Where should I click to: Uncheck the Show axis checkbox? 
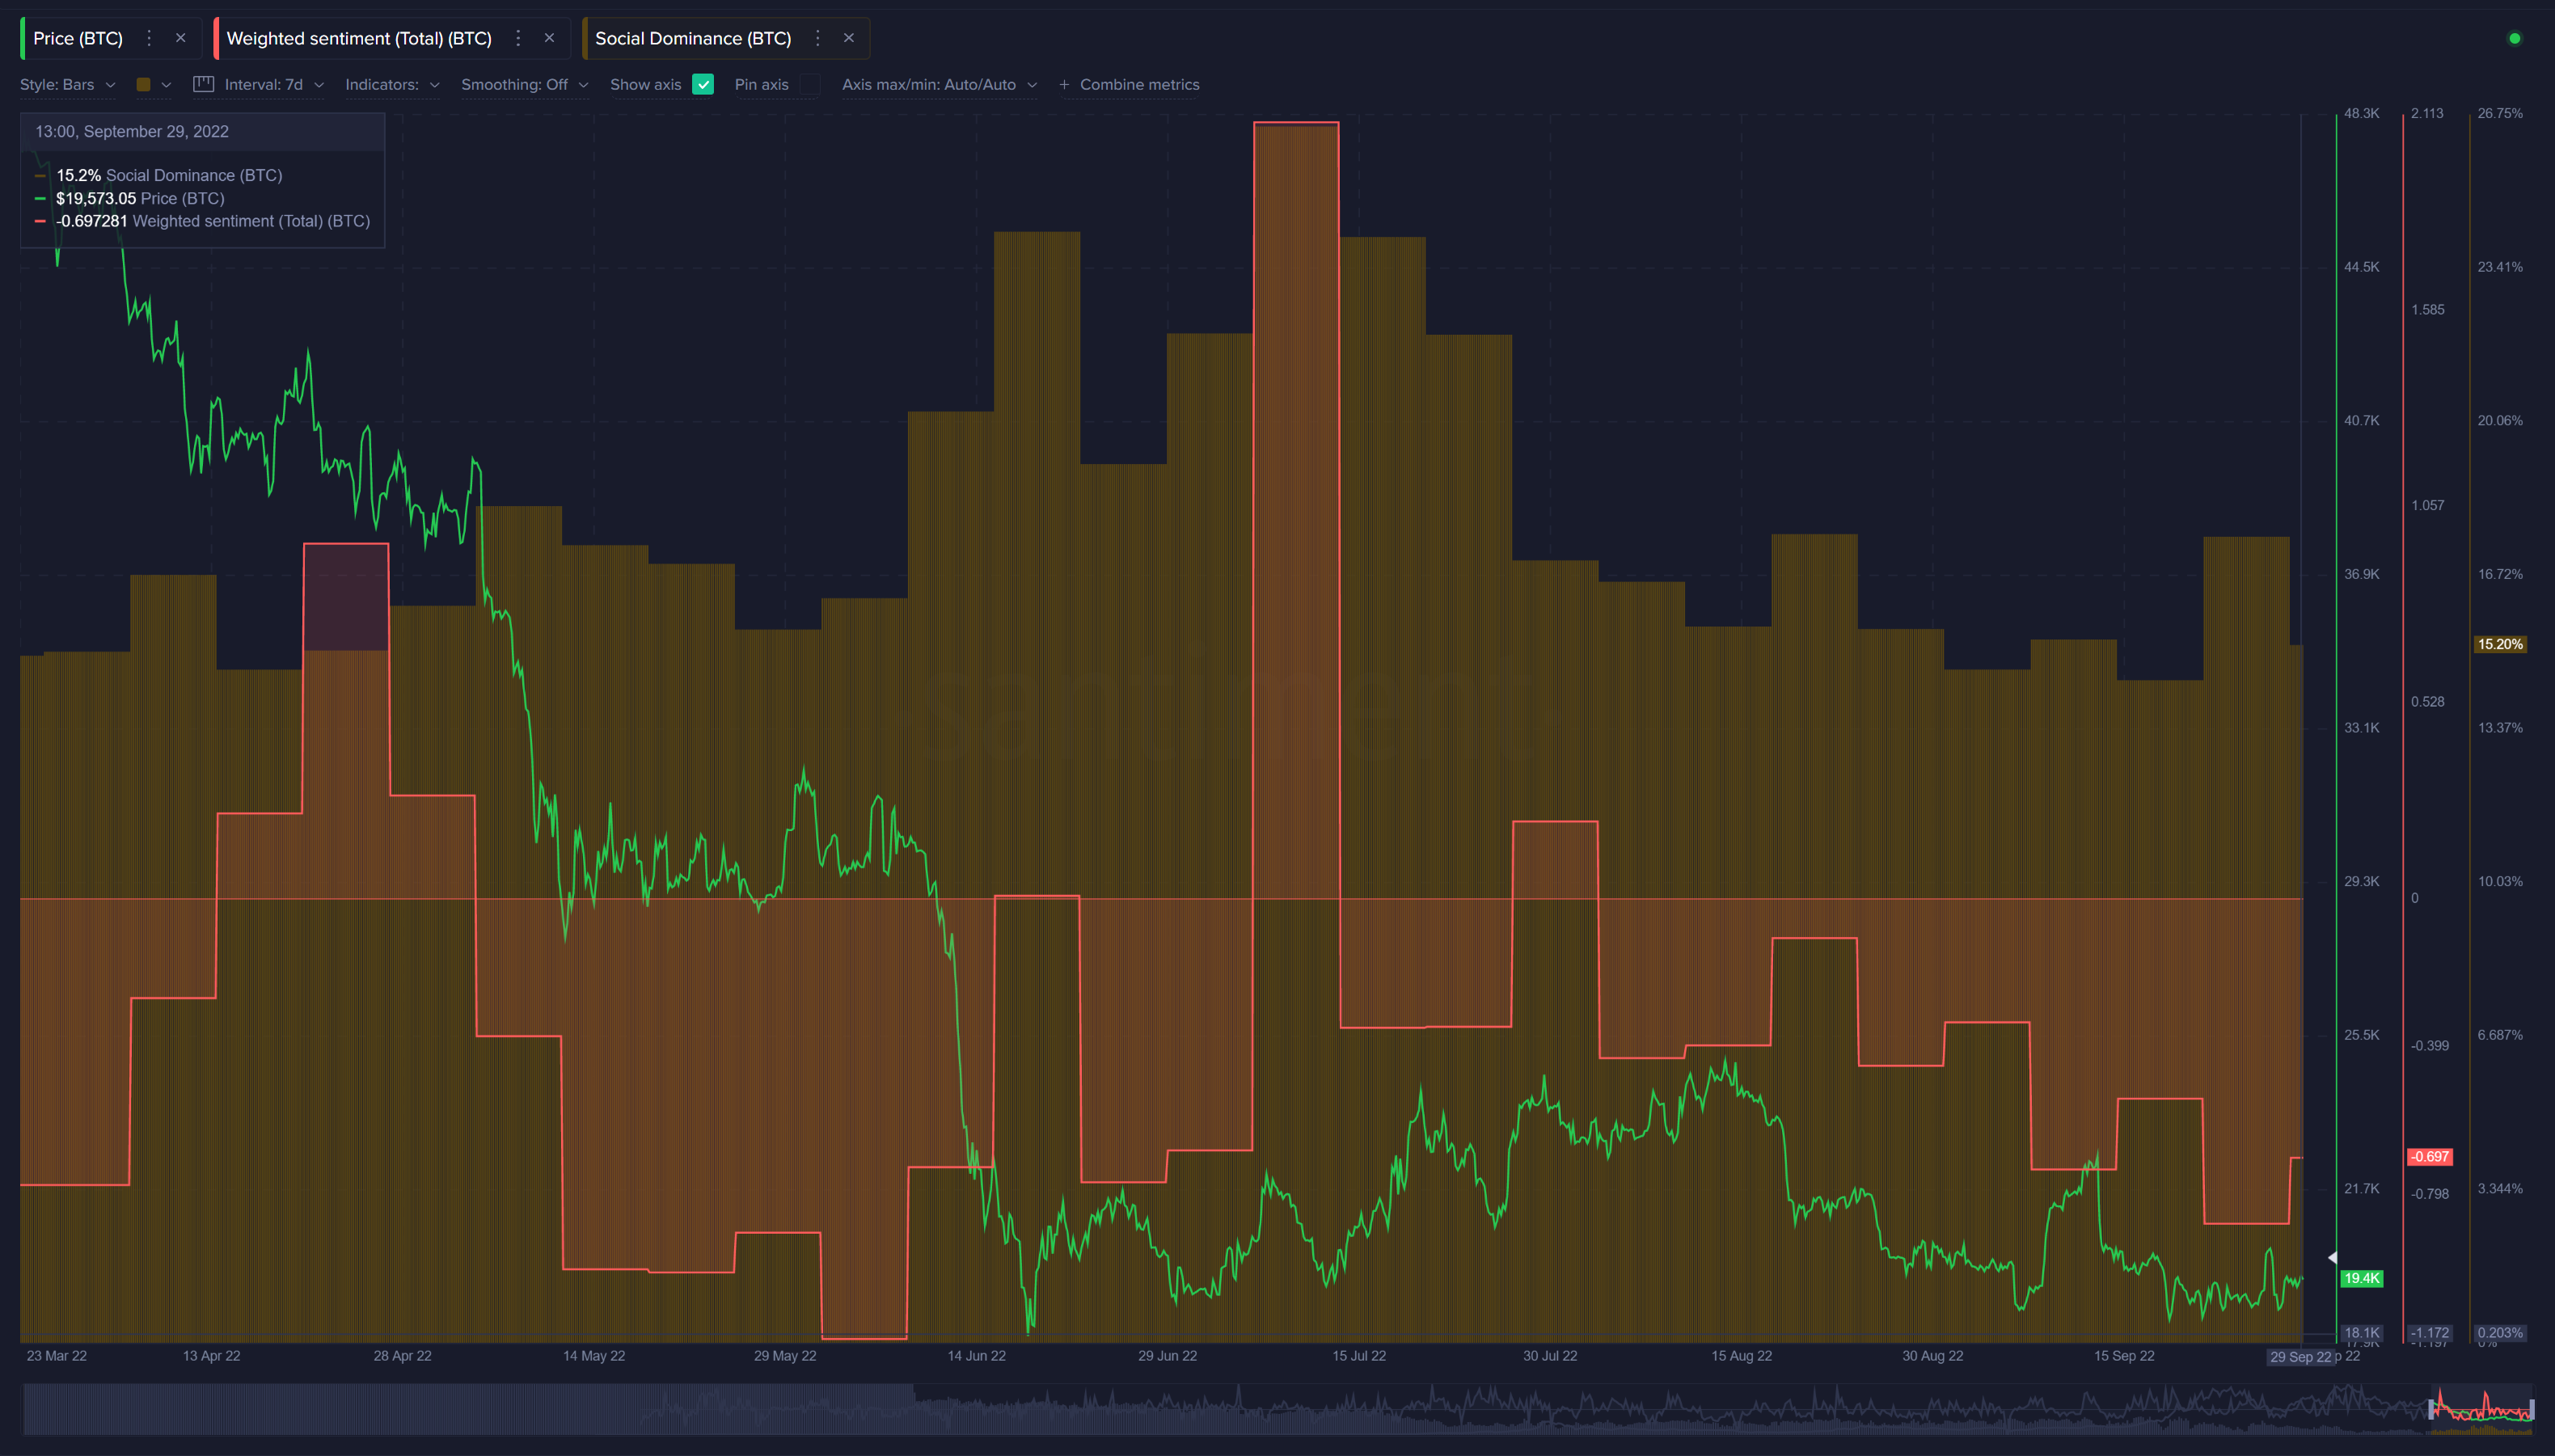(x=703, y=85)
